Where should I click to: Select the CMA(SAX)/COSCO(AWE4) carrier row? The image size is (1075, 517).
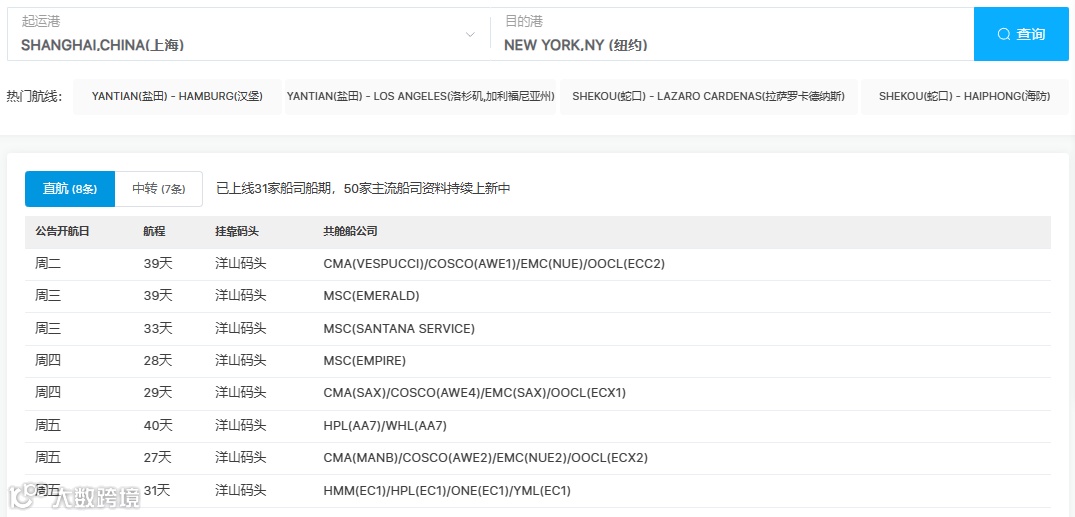(538, 394)
